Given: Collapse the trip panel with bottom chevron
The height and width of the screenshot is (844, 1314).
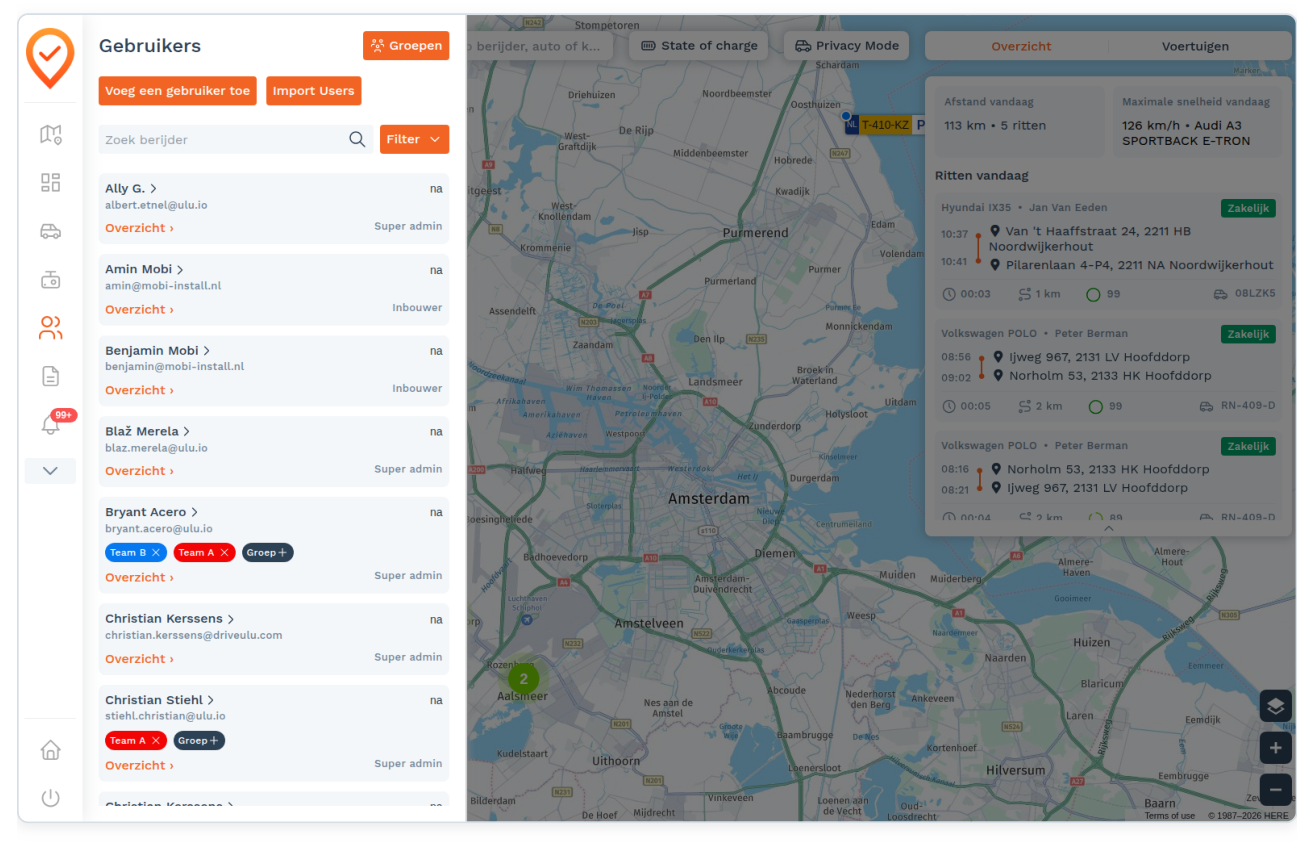Looking at the screenshot, I should pyautogui.click(x=1108, y=528).
